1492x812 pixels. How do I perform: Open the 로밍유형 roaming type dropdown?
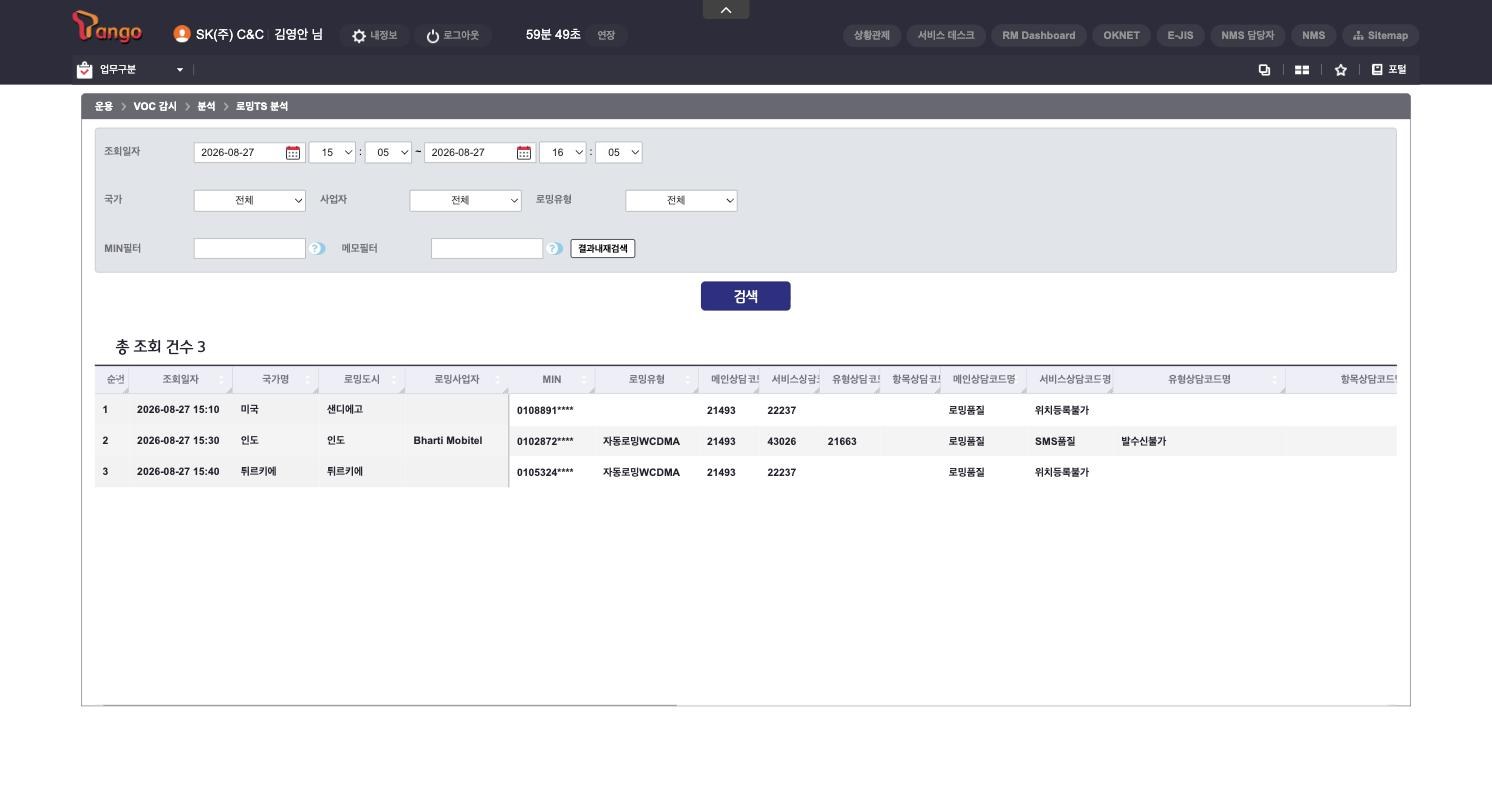682,201
